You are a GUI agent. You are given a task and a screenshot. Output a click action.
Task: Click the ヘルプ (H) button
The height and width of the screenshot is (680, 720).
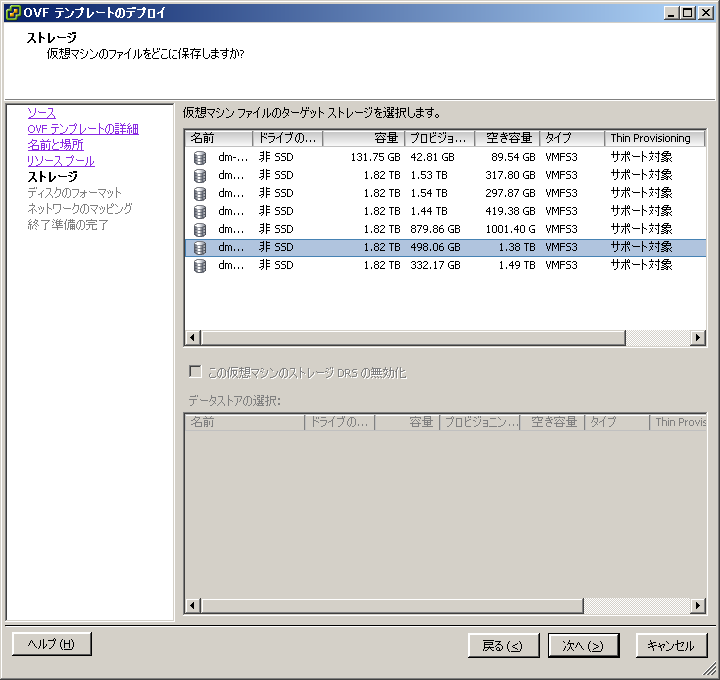[x=51, y=644]
